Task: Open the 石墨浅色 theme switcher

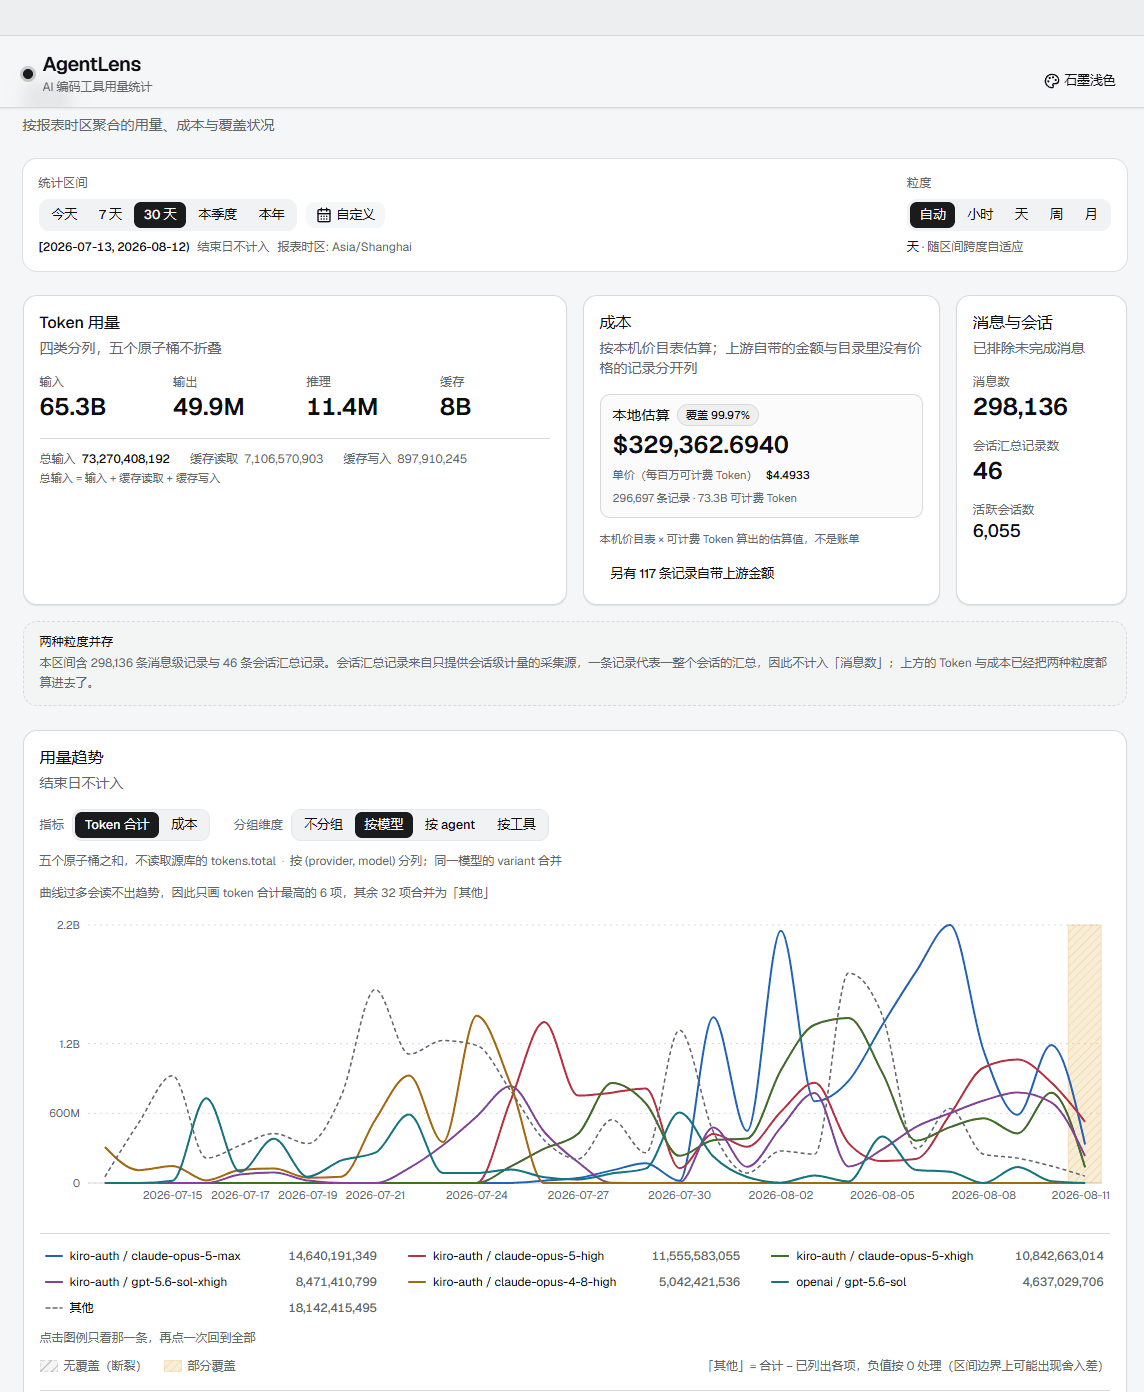Action: pos(1079,81)
